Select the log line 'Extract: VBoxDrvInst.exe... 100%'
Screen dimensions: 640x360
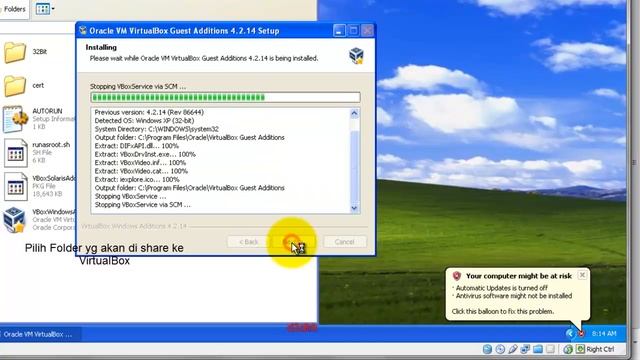click(x=145, y=154)
